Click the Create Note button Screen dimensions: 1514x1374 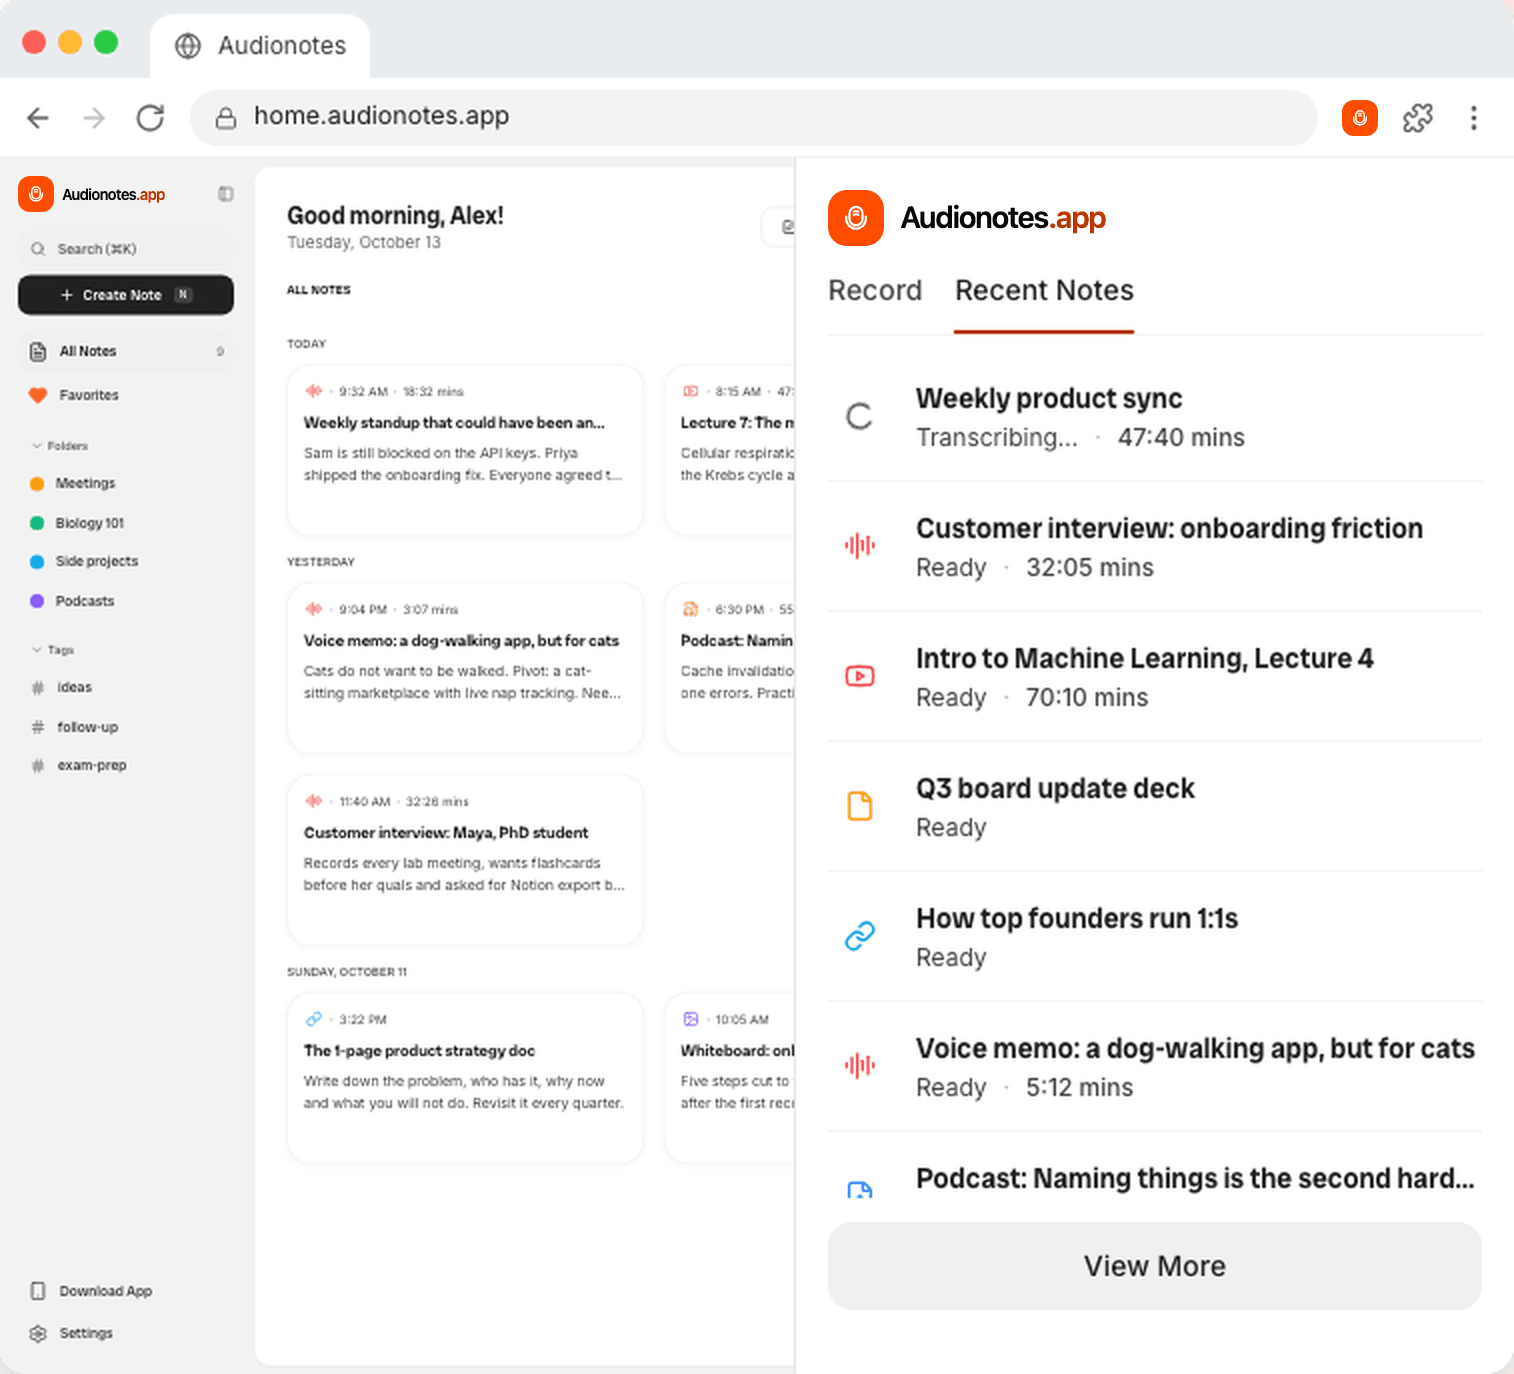126,295
